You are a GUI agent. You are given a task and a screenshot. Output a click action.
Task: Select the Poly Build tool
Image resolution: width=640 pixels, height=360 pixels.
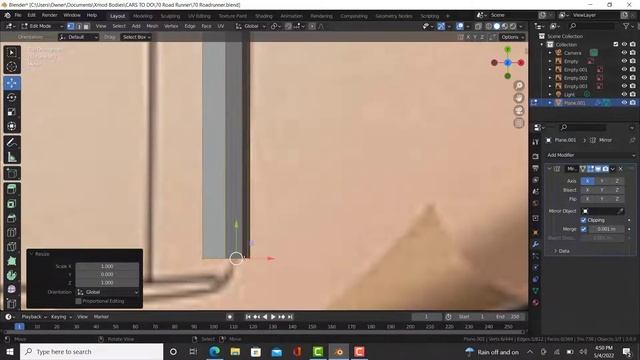12,261
